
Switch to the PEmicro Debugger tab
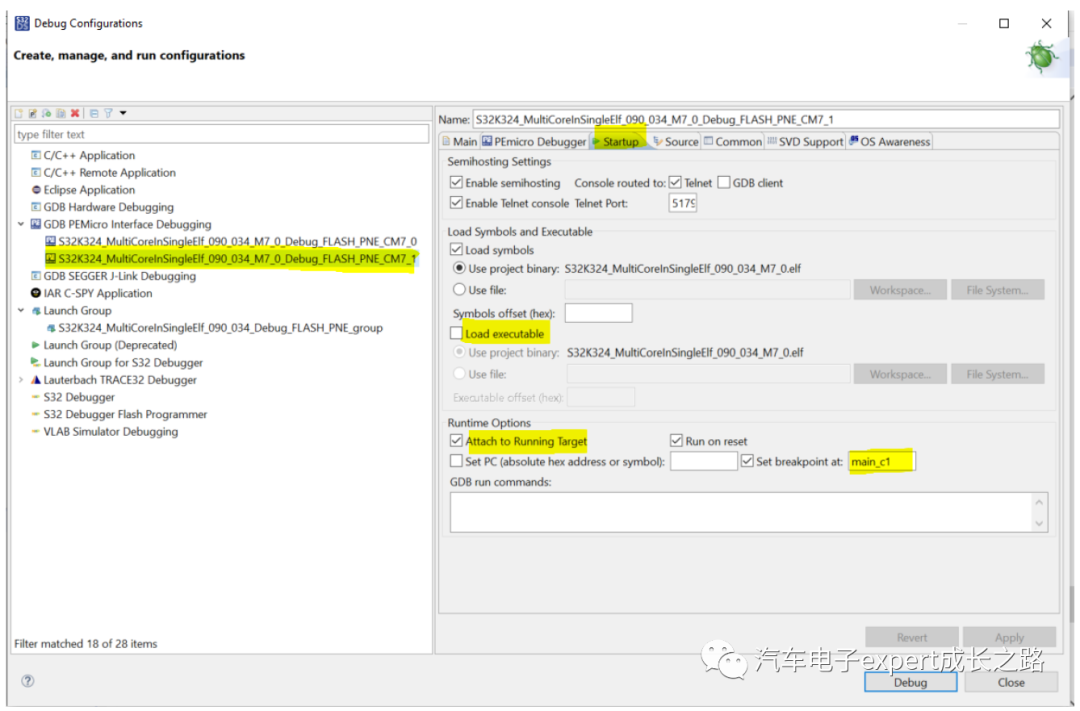[x=534, y=141]
